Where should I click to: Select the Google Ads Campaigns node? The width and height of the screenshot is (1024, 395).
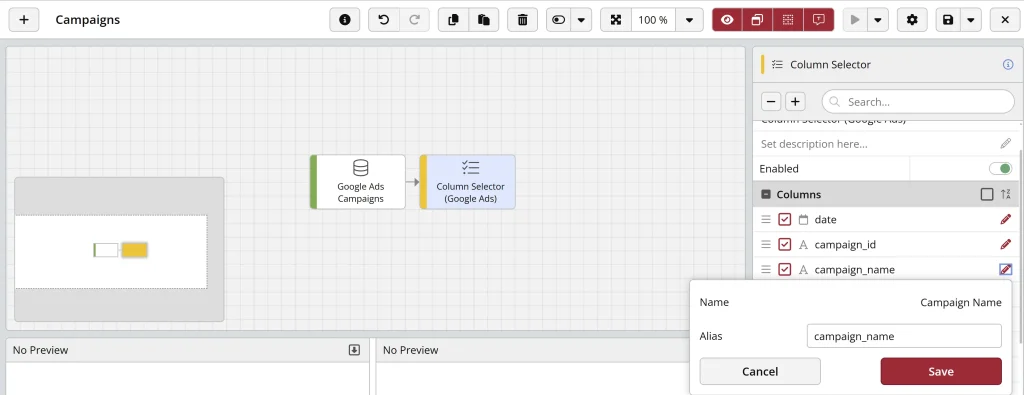[358, 182]
